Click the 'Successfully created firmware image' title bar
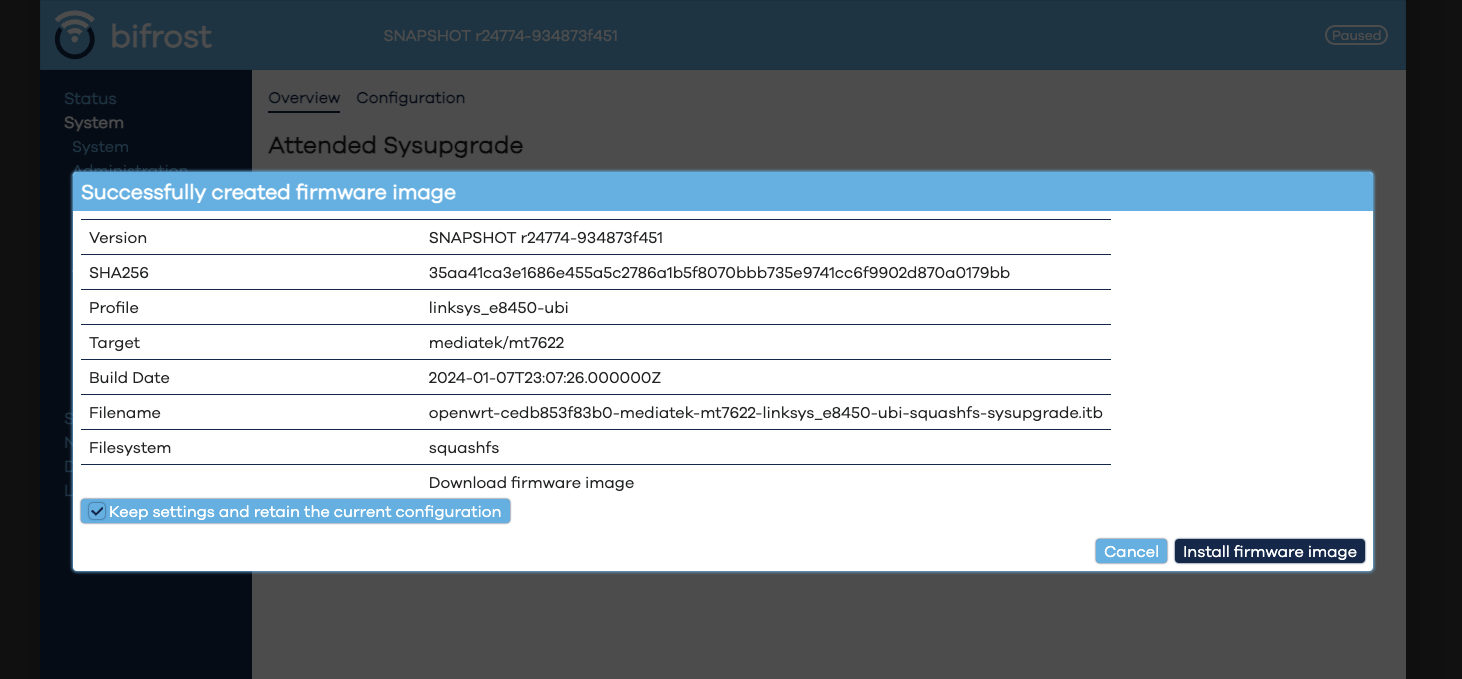Image resolution: width=1462 pixels, height=679 pixels. click(268, 192)
